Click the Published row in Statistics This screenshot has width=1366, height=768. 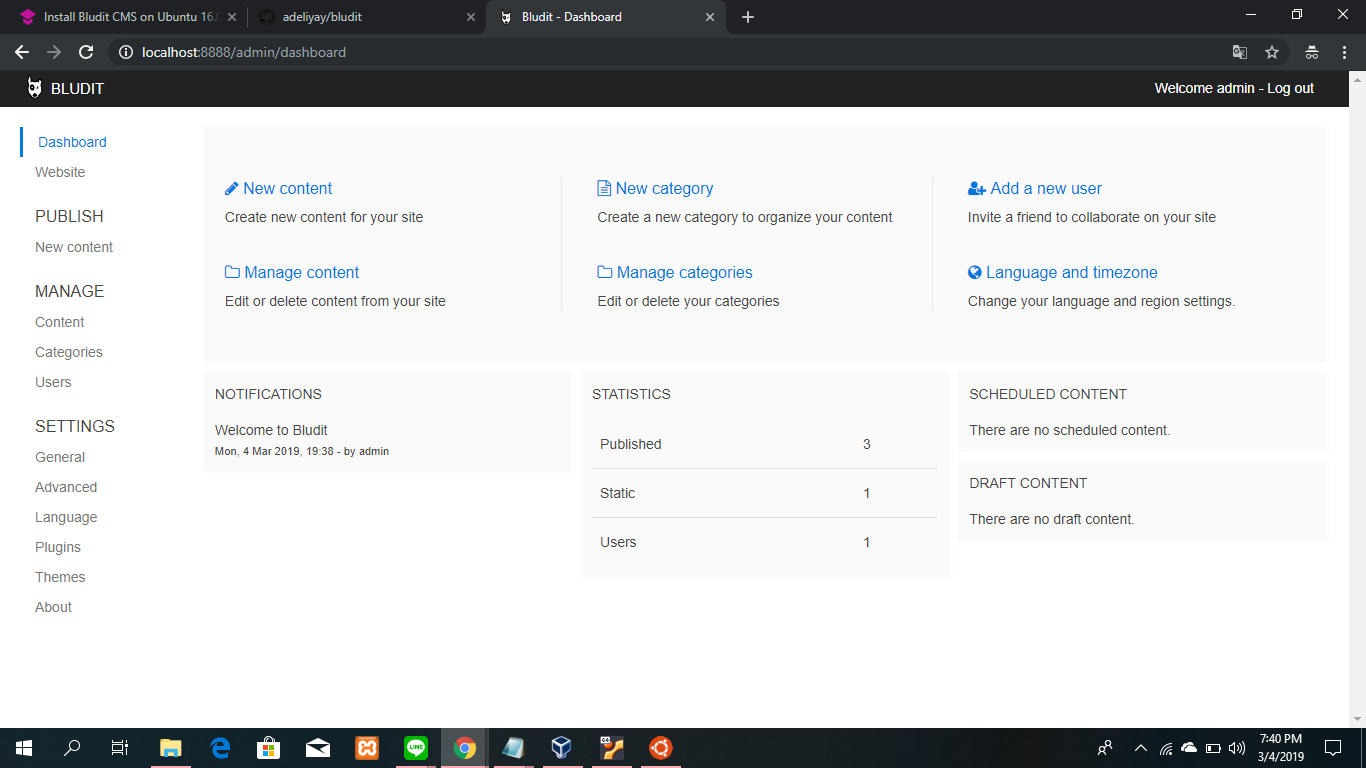click(x=764, y=444)
